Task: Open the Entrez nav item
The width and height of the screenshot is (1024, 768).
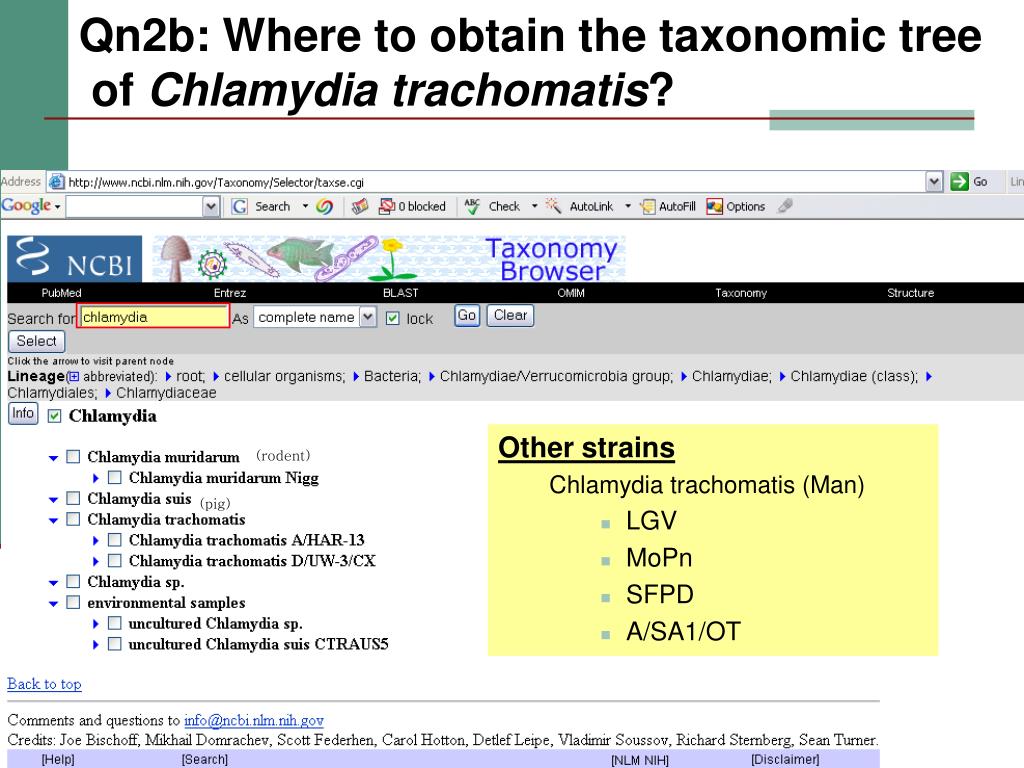Action: (230, 293)
